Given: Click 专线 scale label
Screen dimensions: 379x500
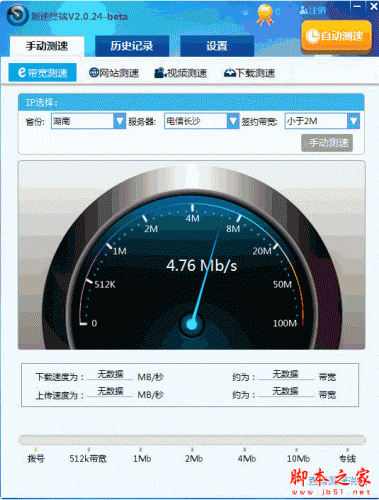Looking at the screenshot, I should pos(347,459).
